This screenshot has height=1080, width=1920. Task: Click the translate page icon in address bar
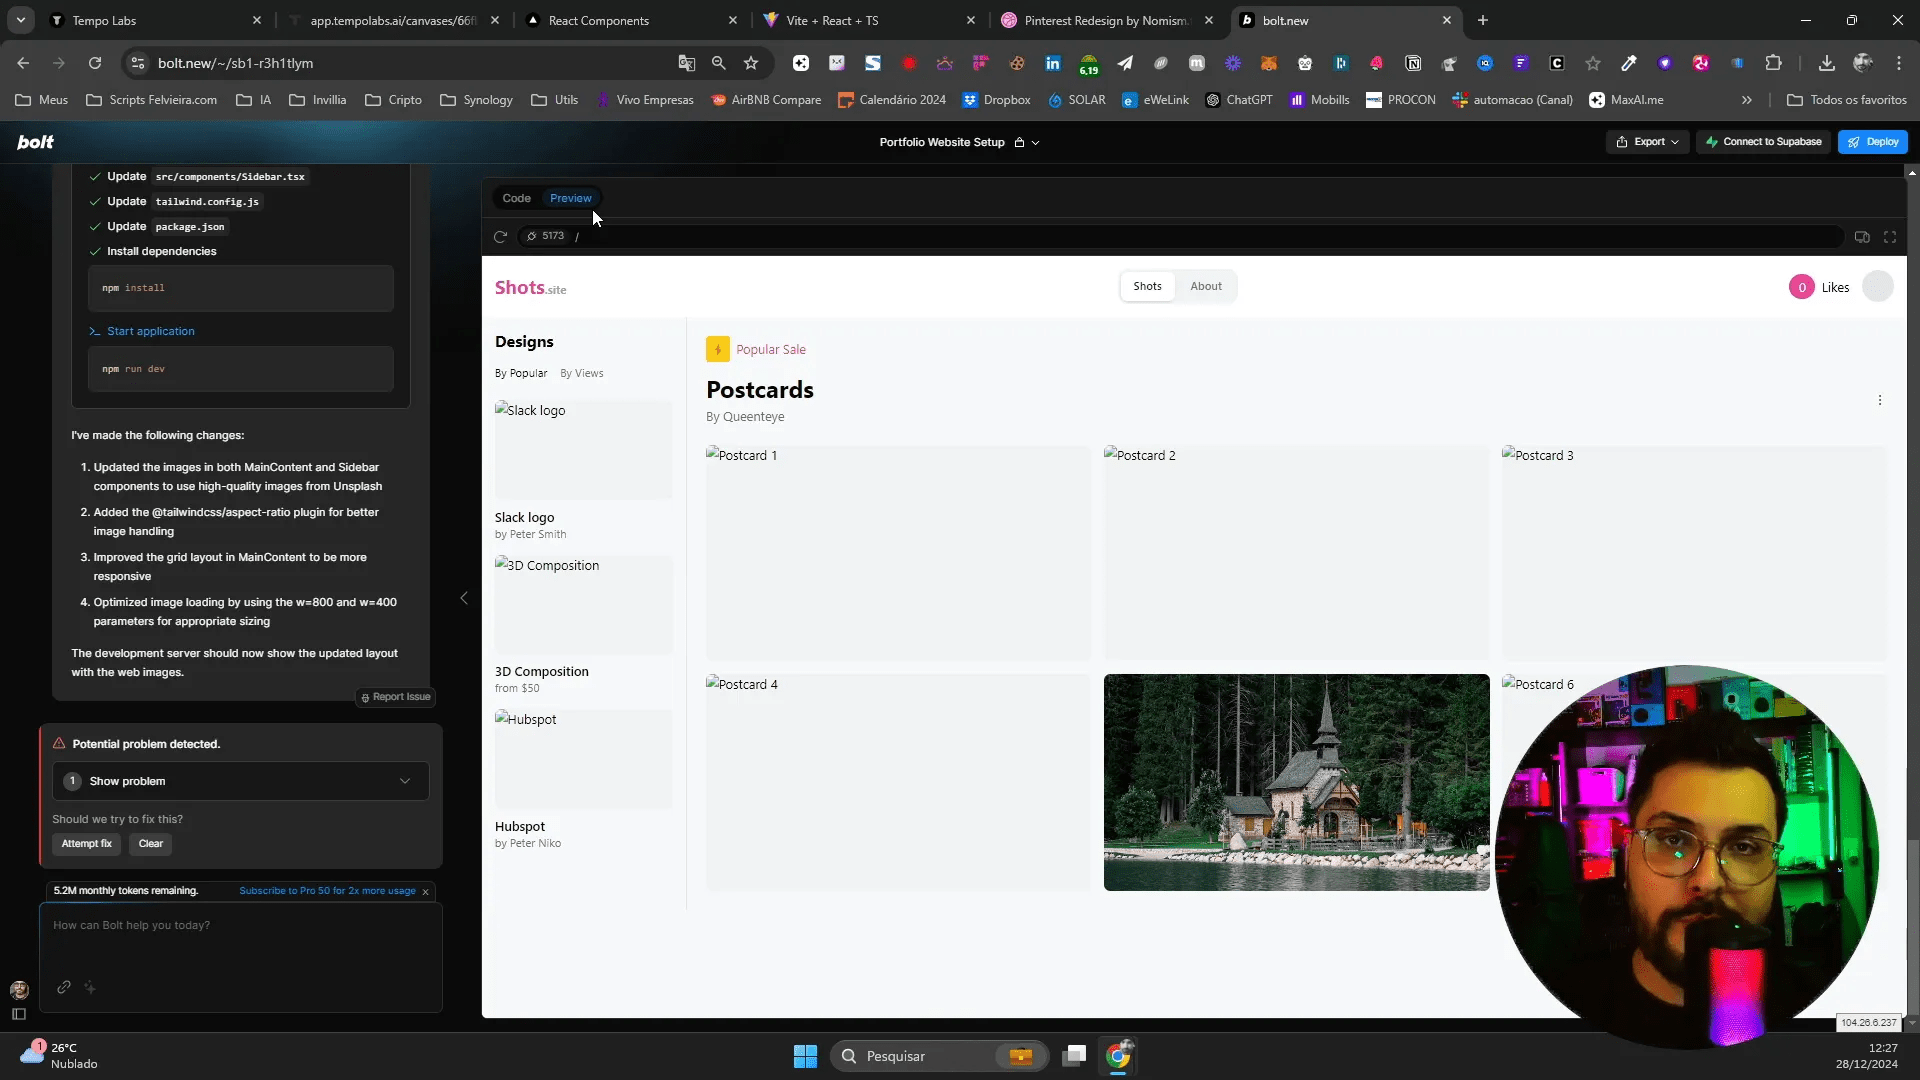click(686, 63)
